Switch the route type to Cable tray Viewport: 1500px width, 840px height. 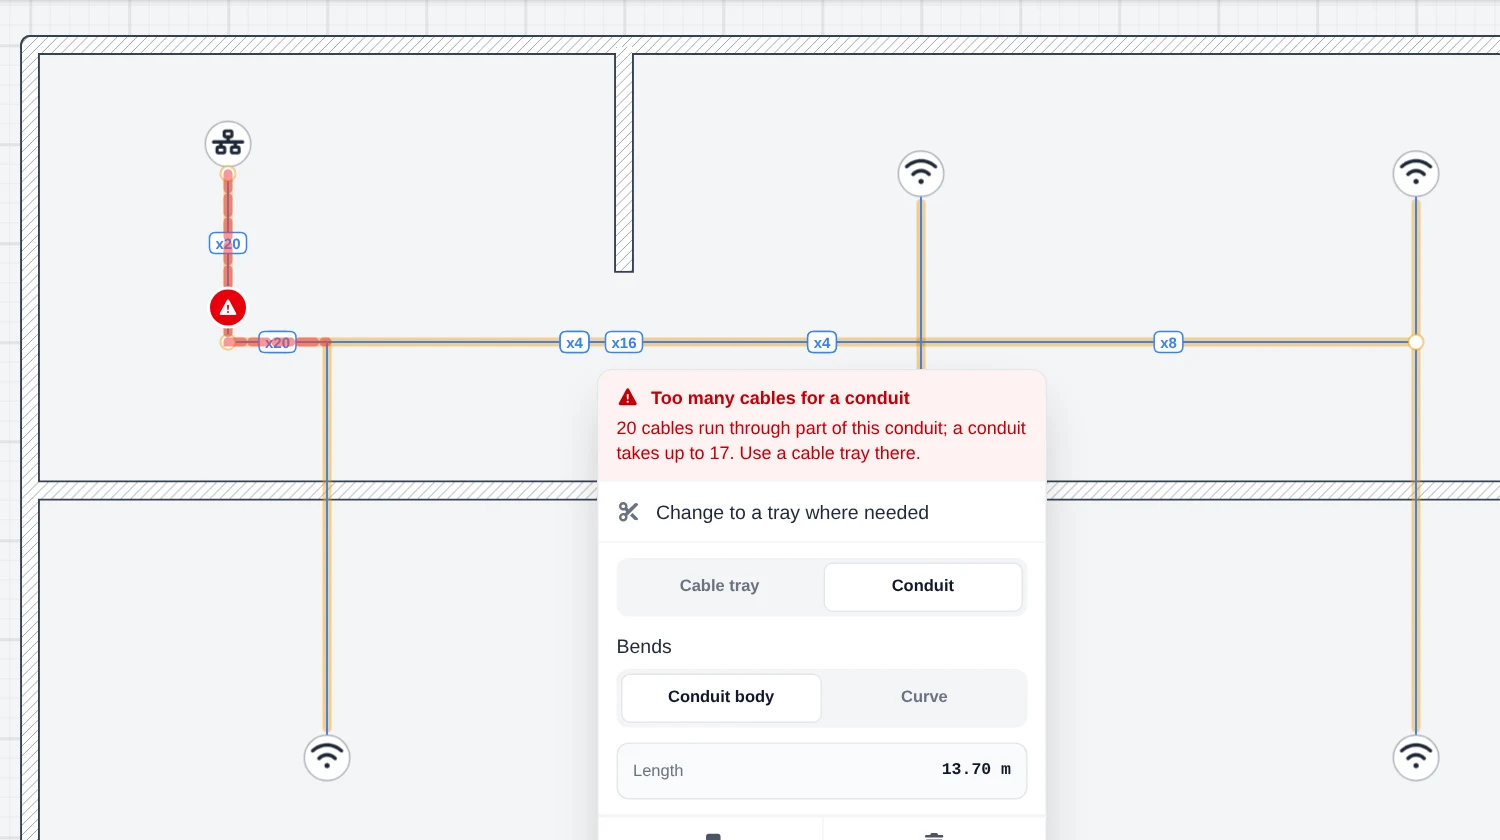coord(720,586)
